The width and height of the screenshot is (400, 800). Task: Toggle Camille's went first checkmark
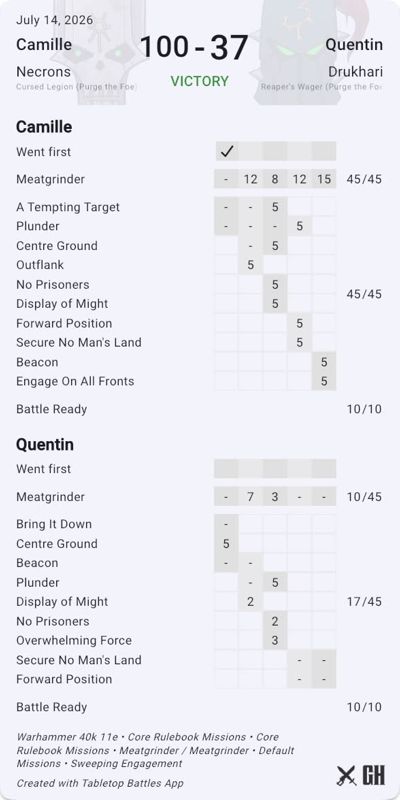(226, 152)
